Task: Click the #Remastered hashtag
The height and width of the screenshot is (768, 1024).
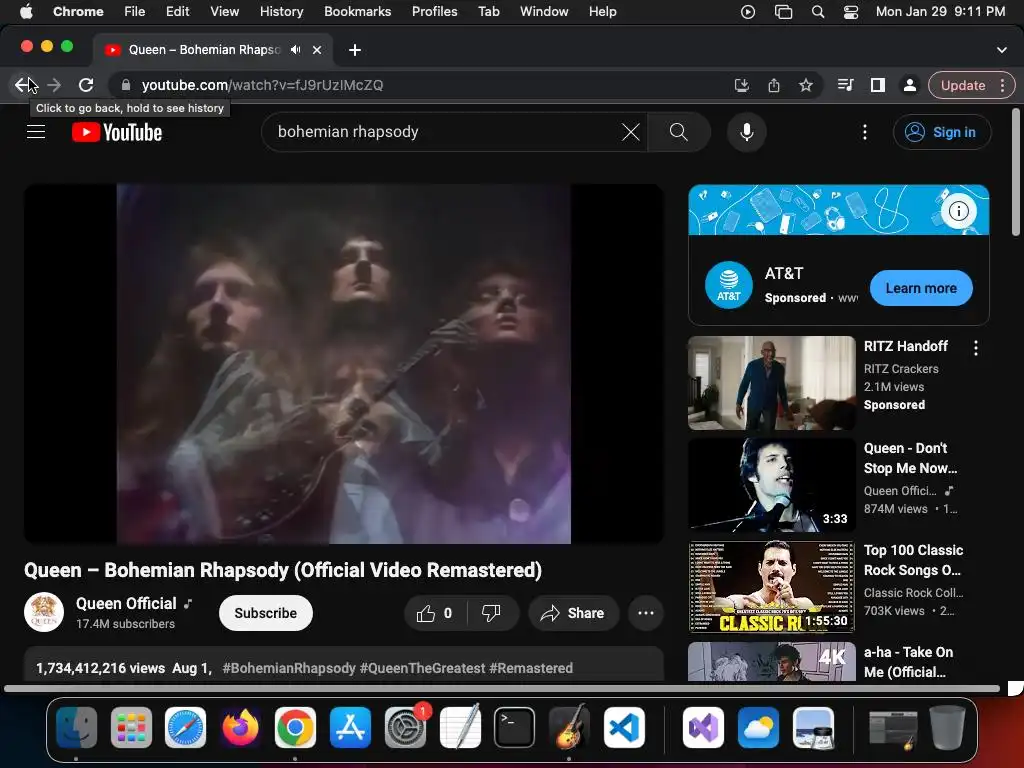Action: pos(531,668)
